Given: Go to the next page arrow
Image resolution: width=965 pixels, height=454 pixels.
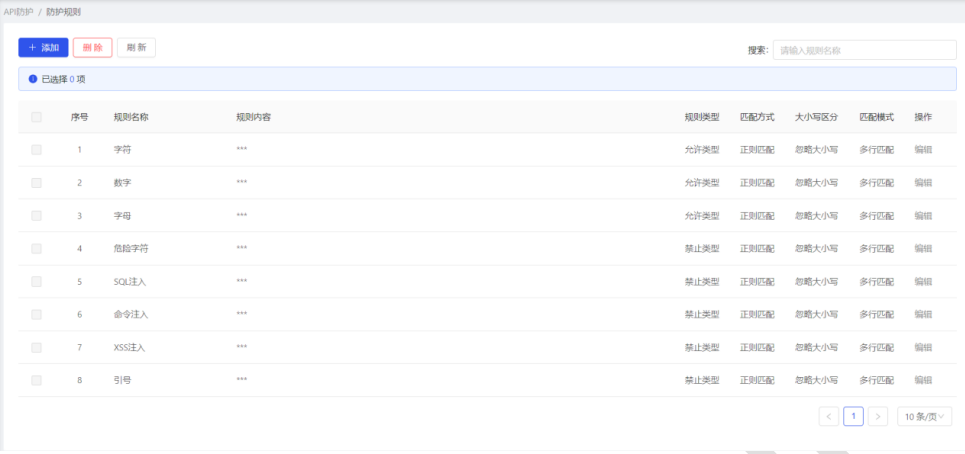Looking at the screenshot, I should [877, 416].
